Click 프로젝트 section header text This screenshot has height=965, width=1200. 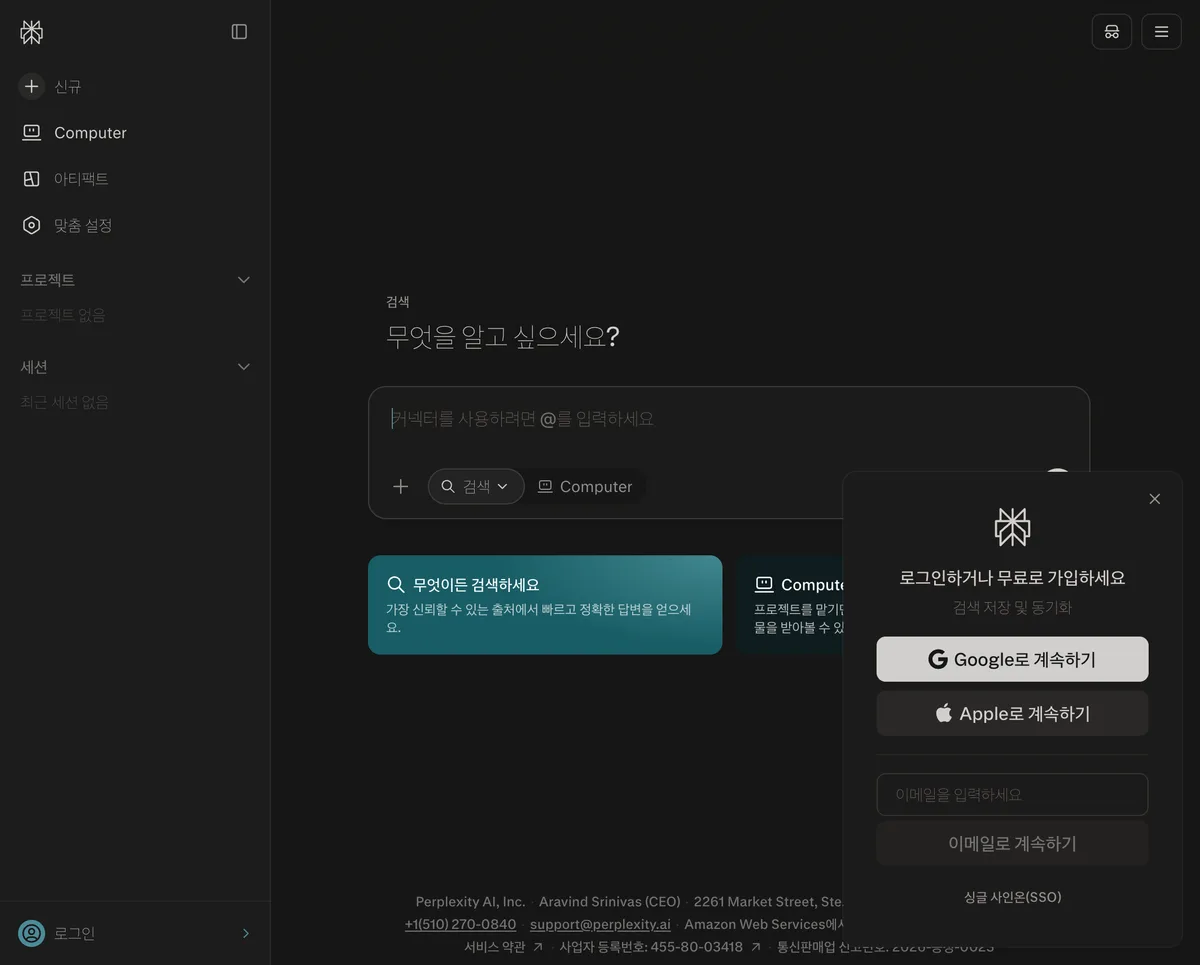coord(48,280)
